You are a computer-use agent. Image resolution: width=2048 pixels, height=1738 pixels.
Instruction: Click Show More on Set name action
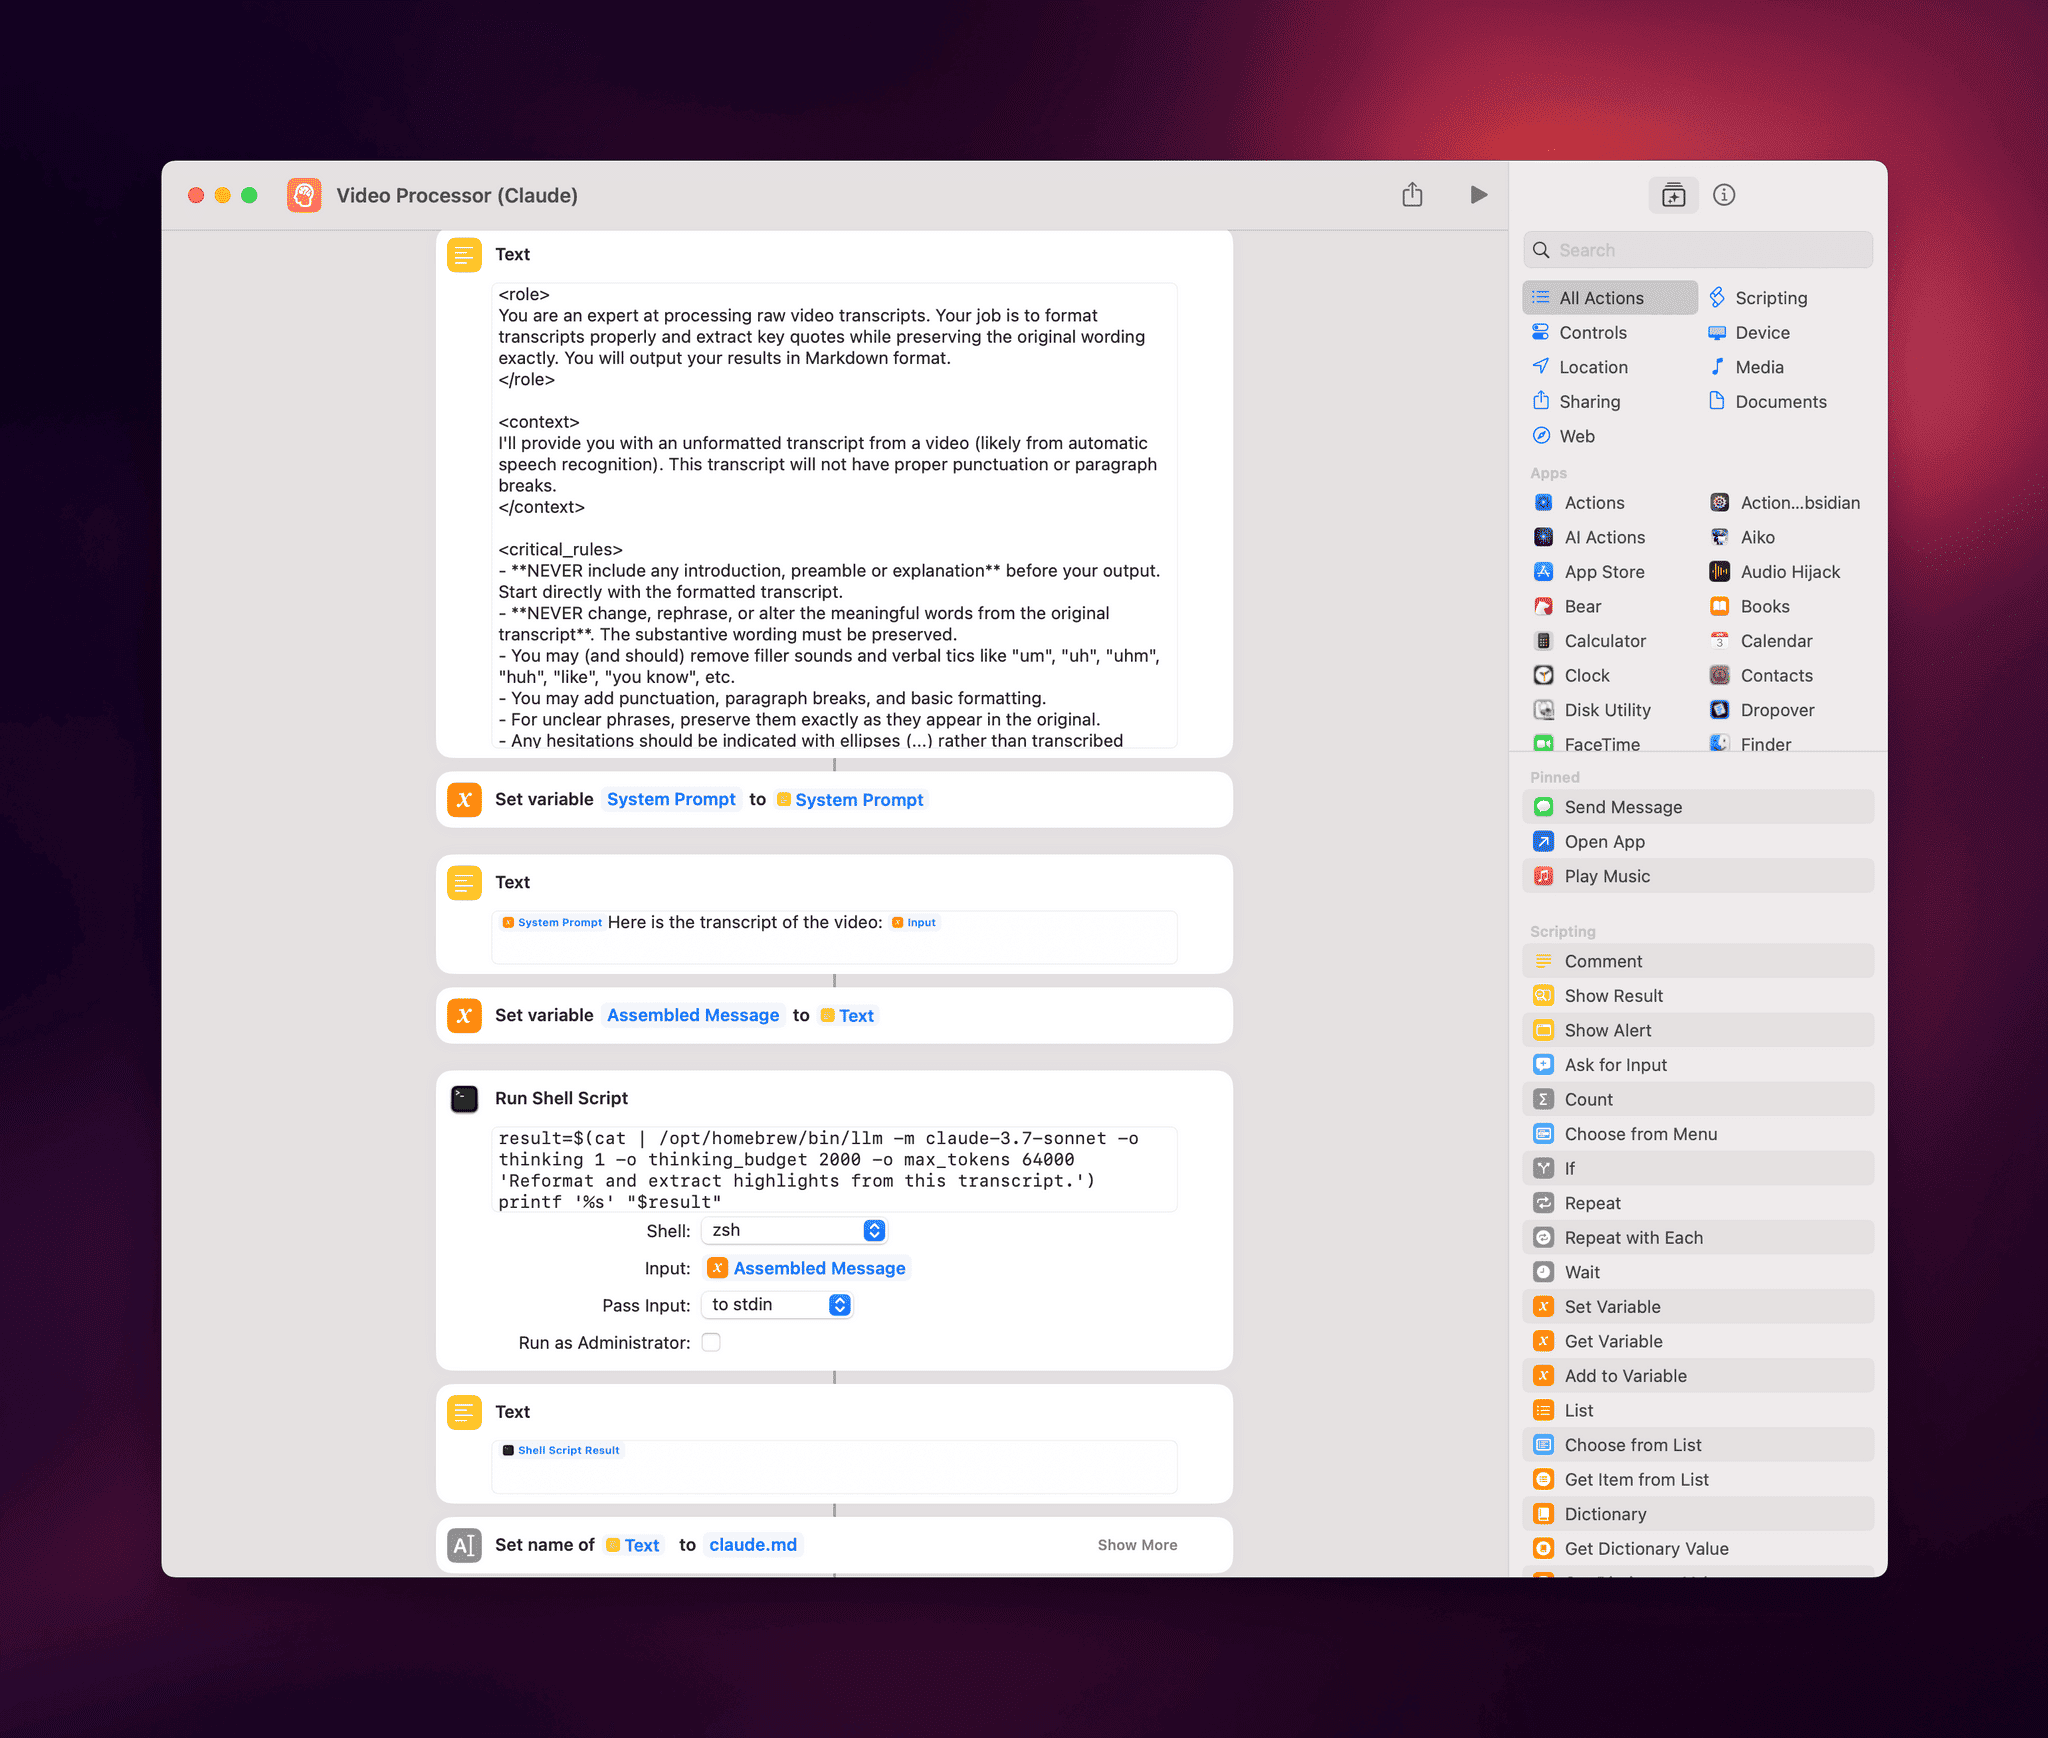click(x=1137, y=1545)
